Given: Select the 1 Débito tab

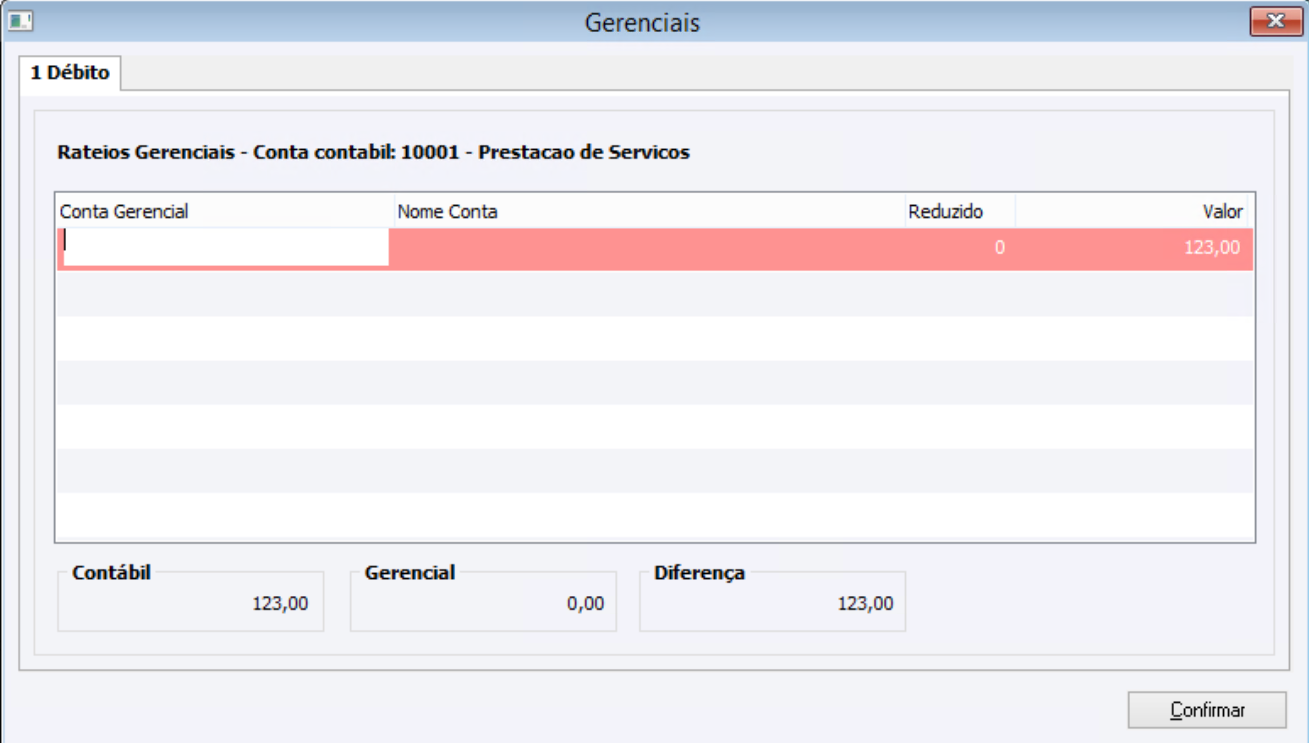Looking at the screenshot, I should point(70,74).
